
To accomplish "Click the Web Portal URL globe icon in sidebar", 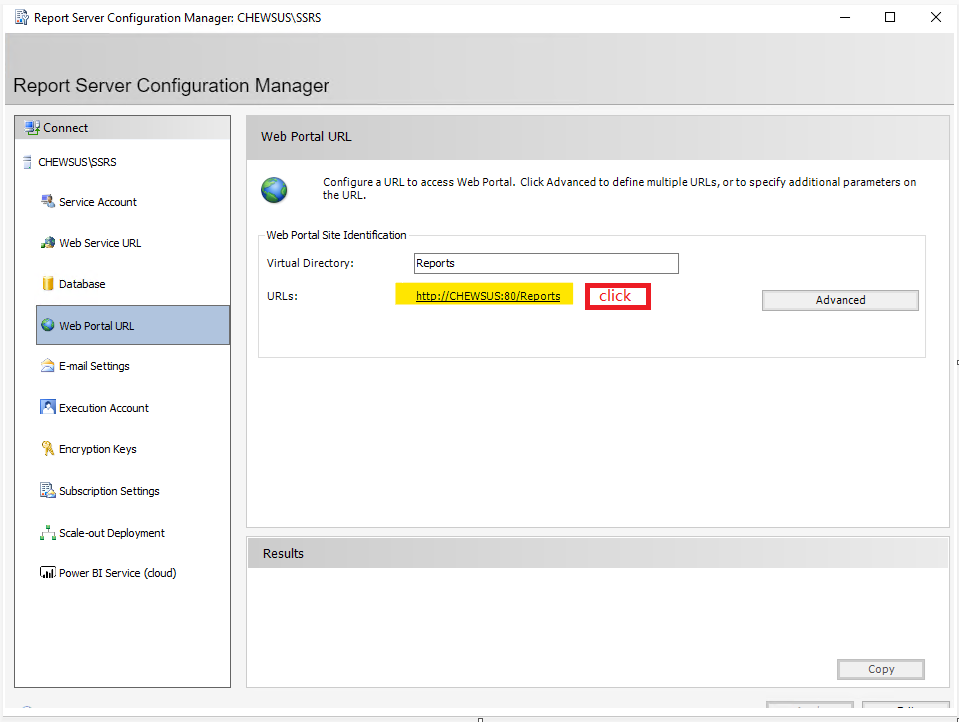I will point(48,325).
